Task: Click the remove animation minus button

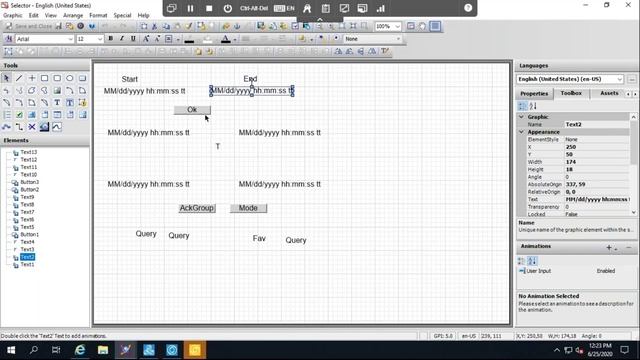Action: pyautogui.click(x=629, y=247)
